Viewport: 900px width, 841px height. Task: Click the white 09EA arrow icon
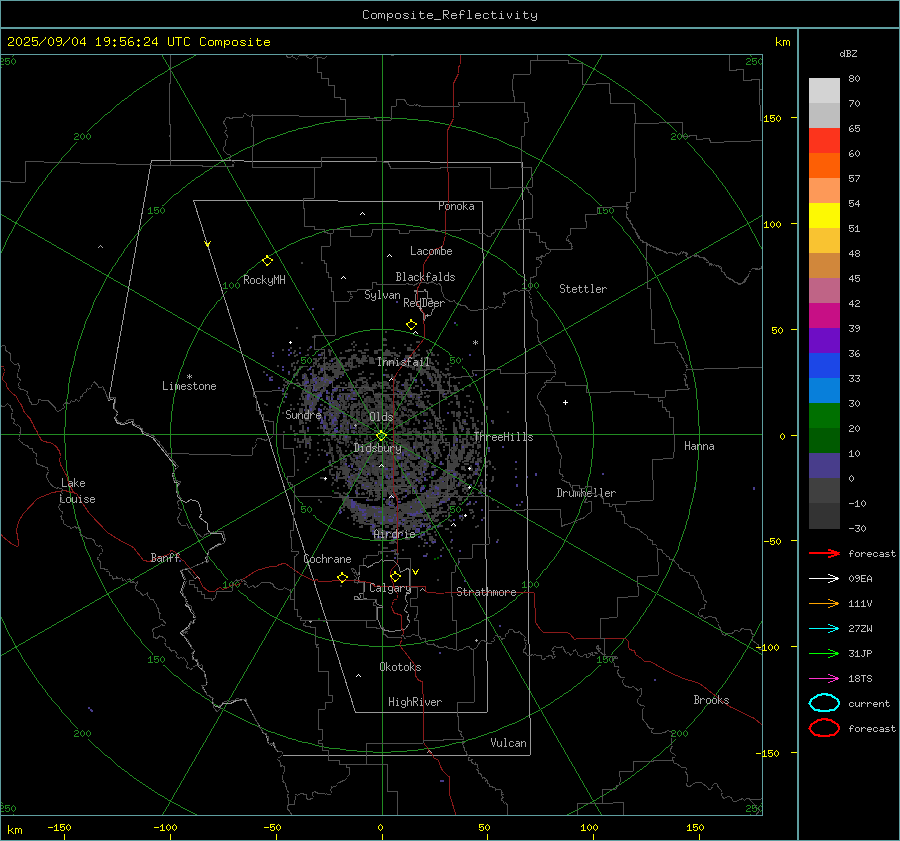tap(824, 579)
